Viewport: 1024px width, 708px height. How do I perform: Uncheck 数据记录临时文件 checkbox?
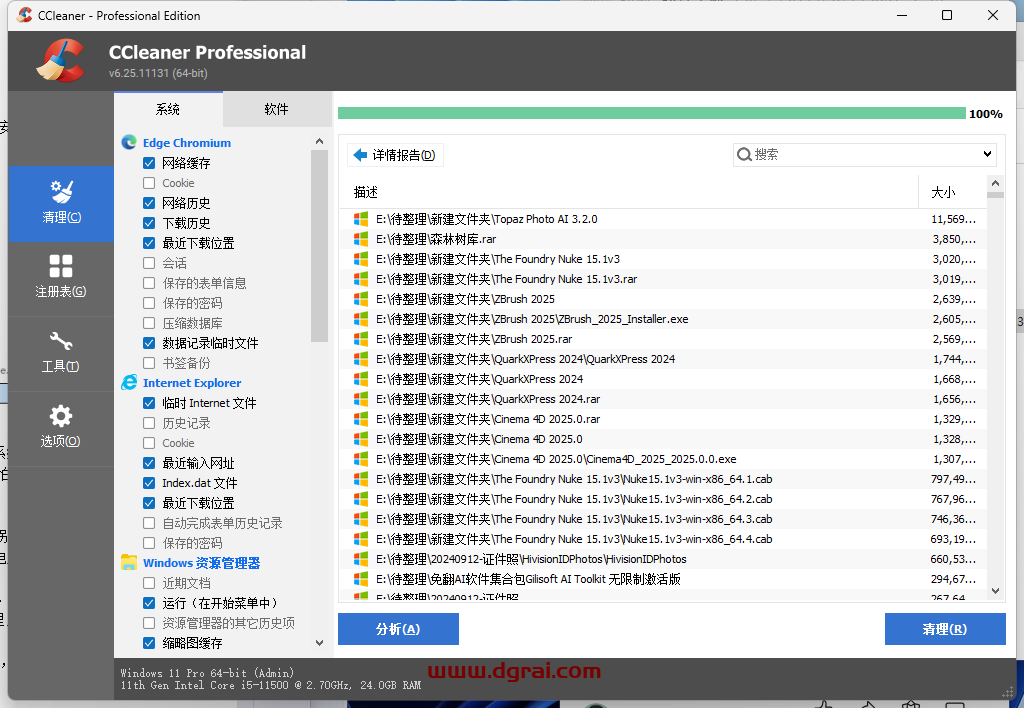pos(149,343)
